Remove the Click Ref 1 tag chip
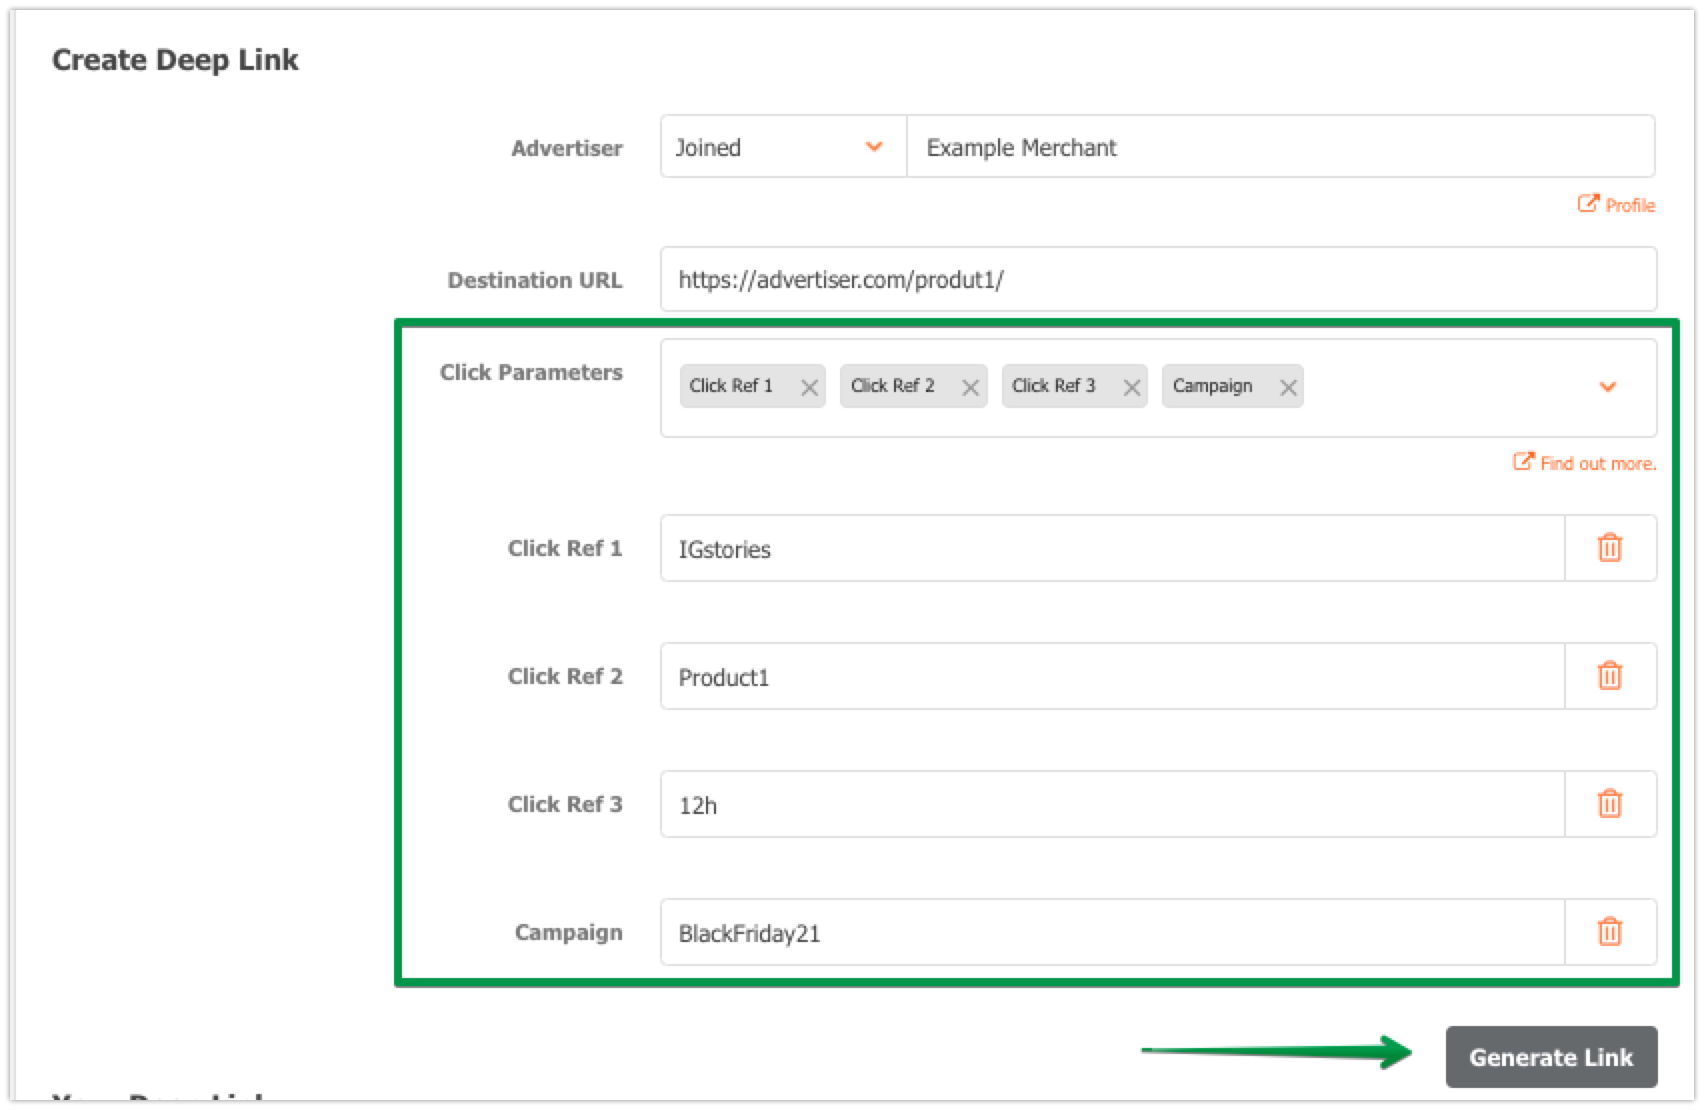This screenshot has height=1110, width=1704. (809, 388)
